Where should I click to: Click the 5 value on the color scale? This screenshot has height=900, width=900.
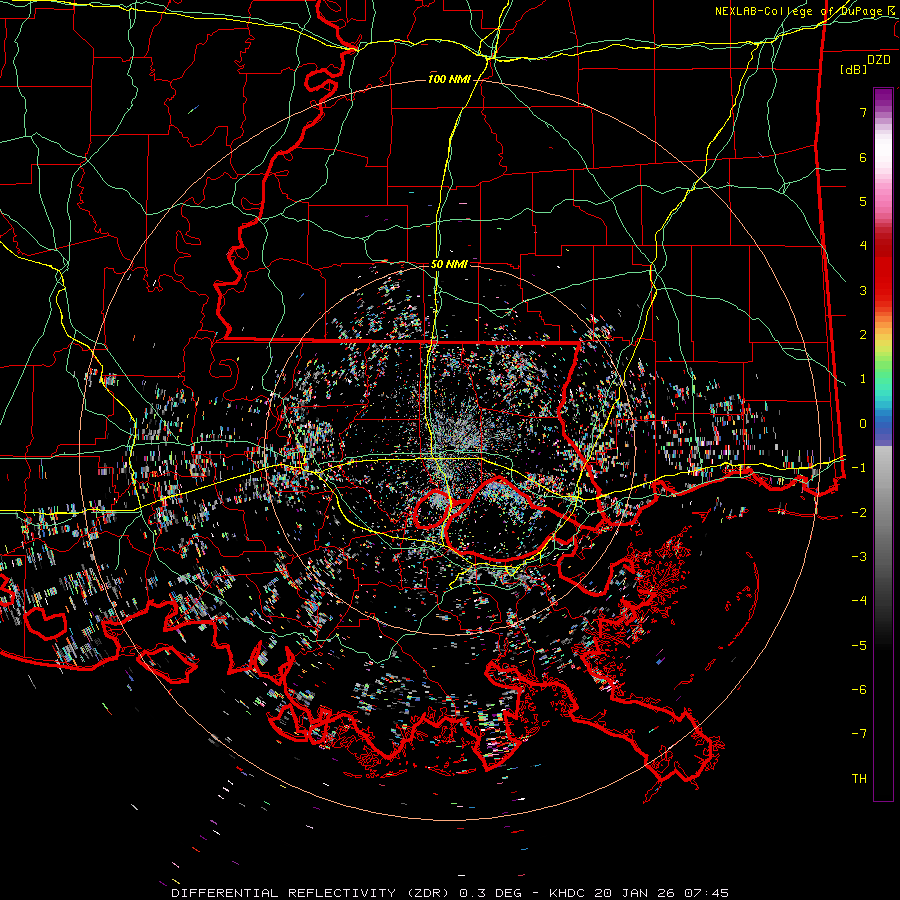coord(863,201)
